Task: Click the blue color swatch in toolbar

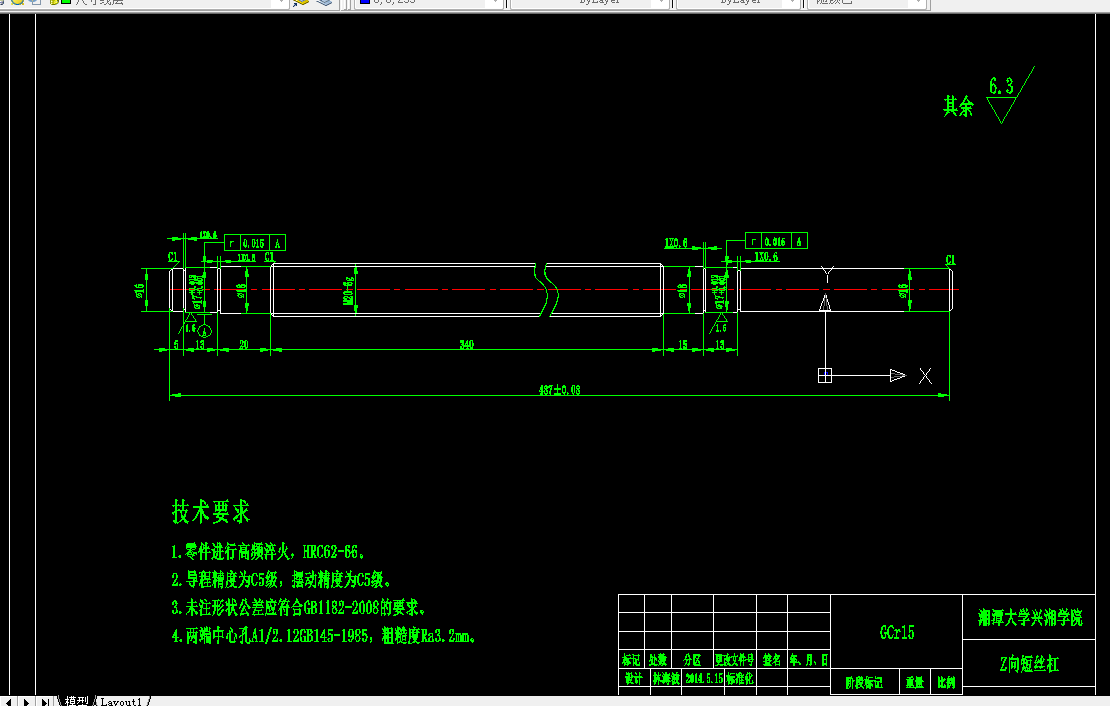Action: coord(365,2)
